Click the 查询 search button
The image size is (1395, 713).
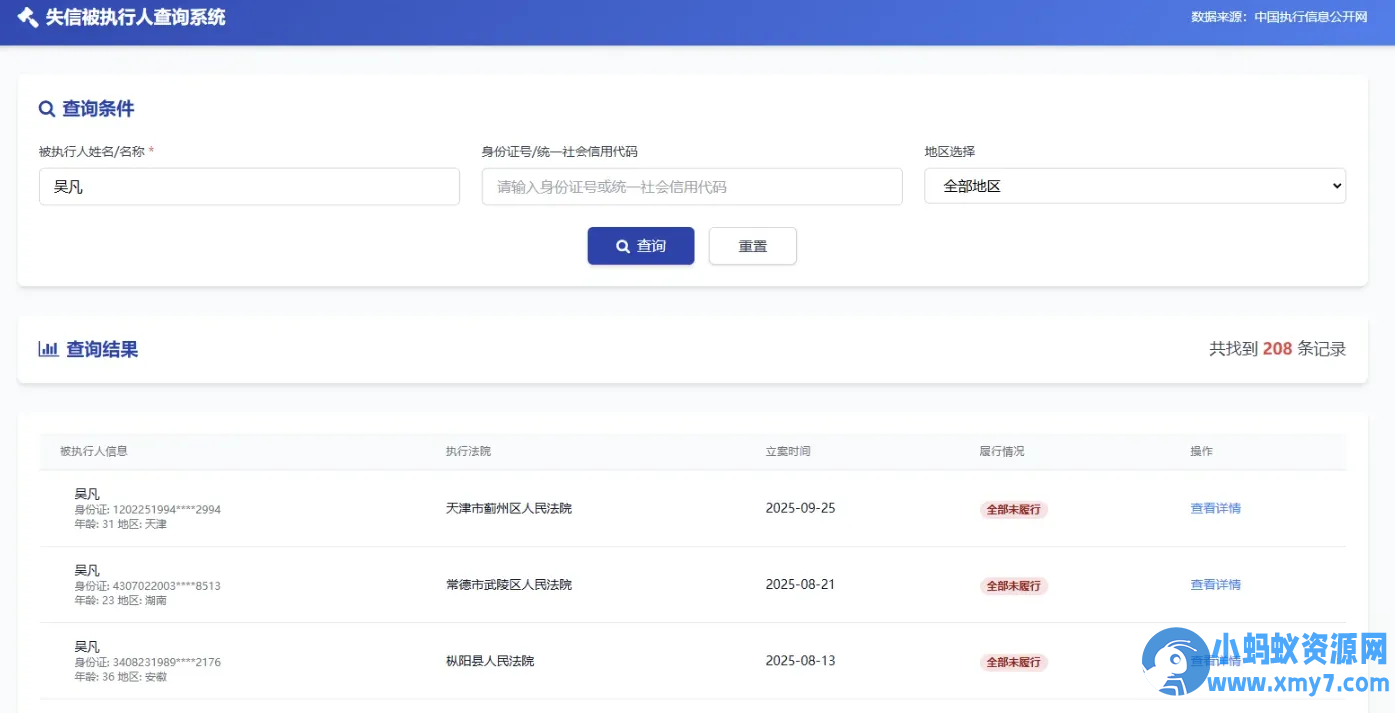[640, 246]
